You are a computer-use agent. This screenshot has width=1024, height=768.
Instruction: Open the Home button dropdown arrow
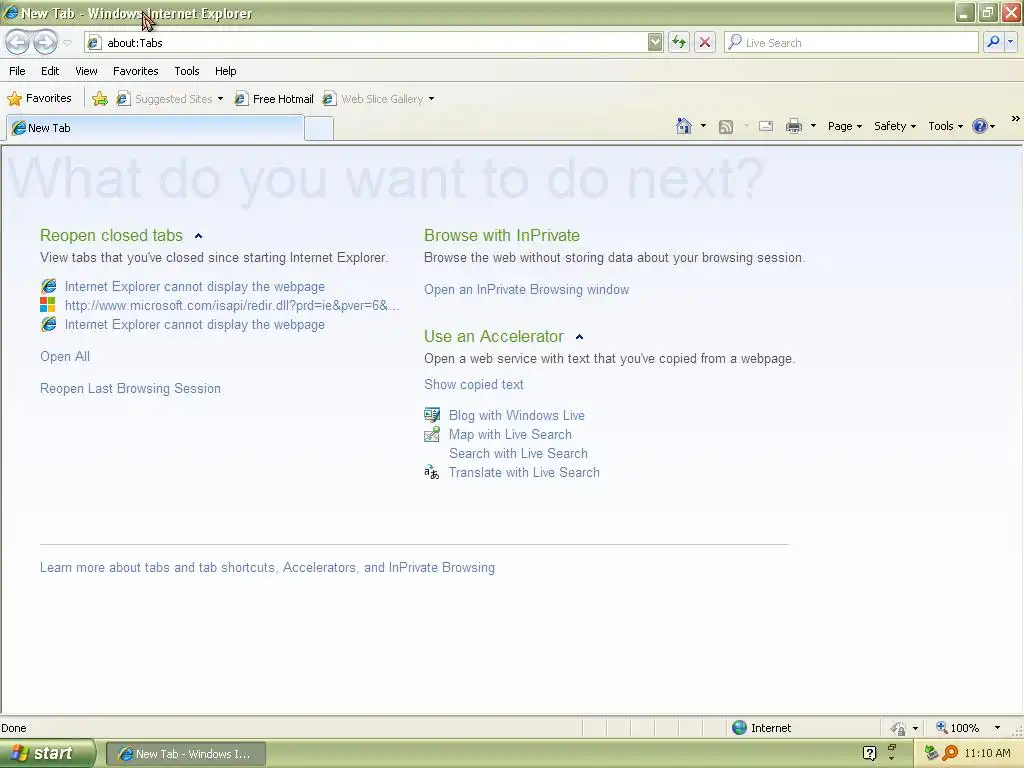pos(703,126)
